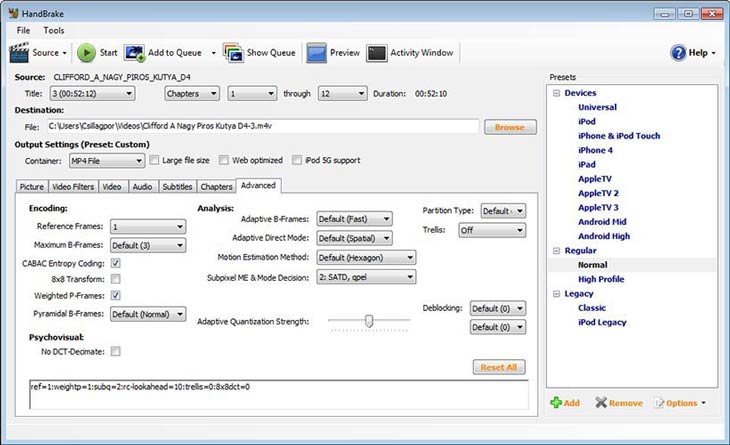This screenshot has height=445, width=730.
Task: Open the start chapter dropdown showing 1
Action: click(x=252, y=94)
